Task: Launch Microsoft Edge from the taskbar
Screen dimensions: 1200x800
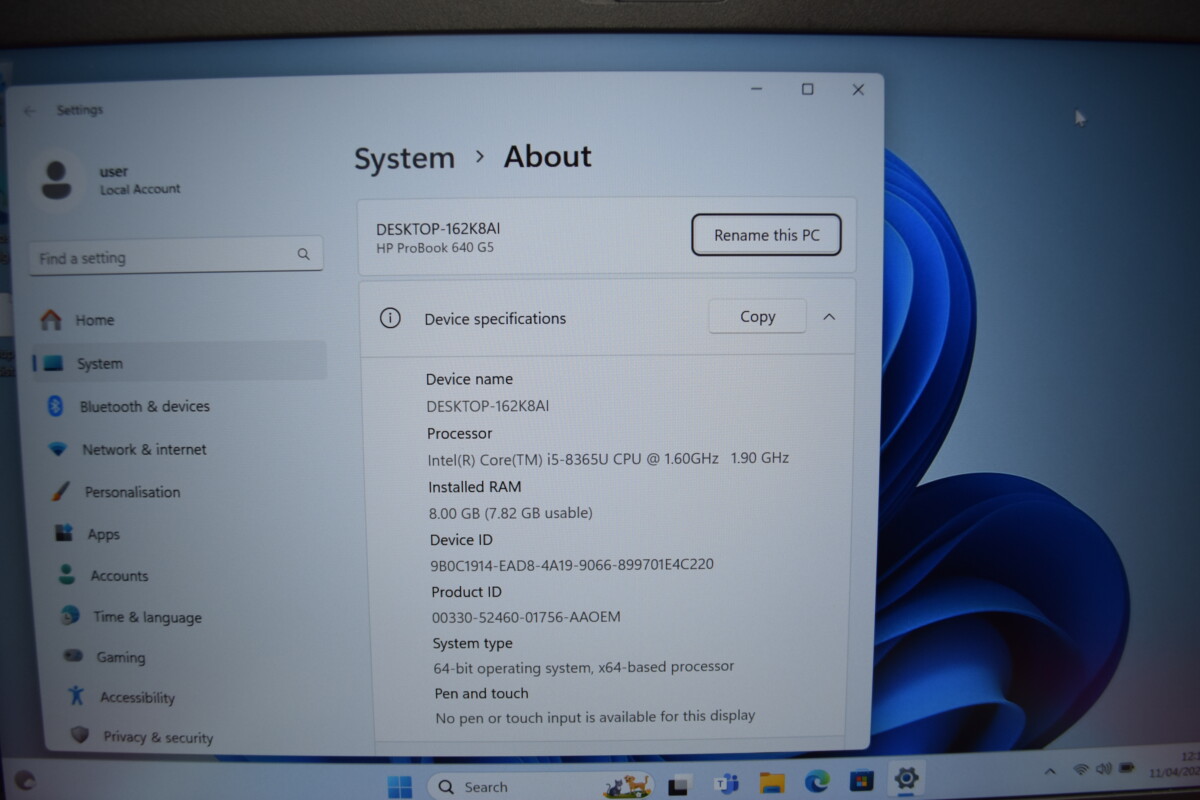Action: pyautogui.click(x=817, y=782)
